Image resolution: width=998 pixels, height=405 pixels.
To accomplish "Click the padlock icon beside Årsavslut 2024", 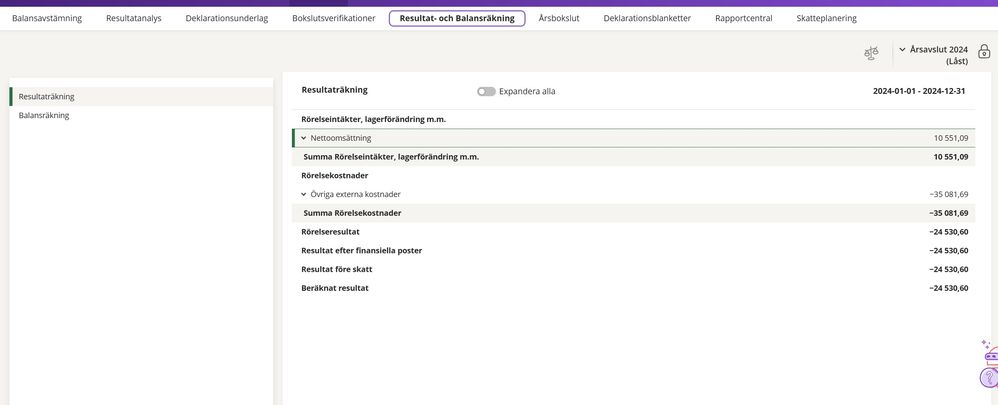I will click(x=983, y=52).
